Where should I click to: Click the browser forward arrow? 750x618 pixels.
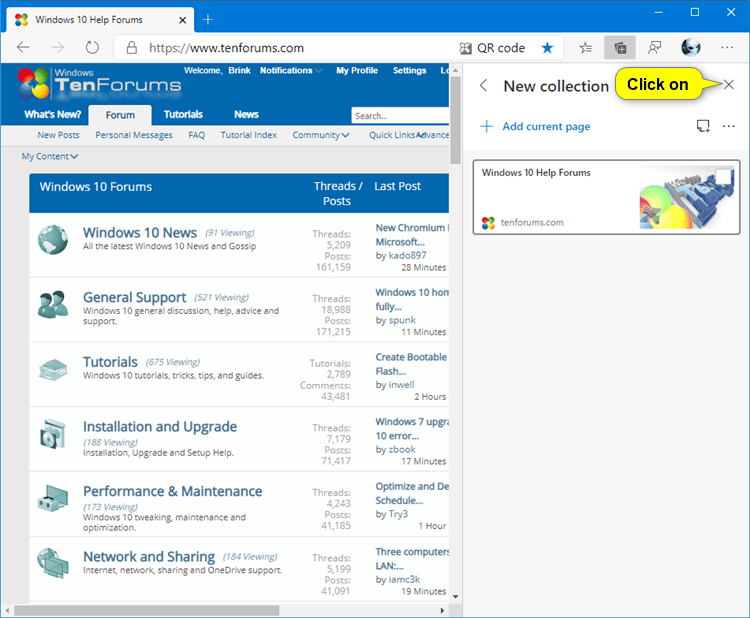[x=57, y=47]
